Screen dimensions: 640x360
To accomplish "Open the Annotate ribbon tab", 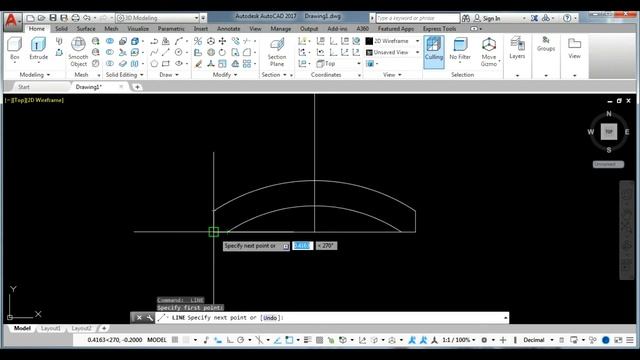I will point(228,29).
